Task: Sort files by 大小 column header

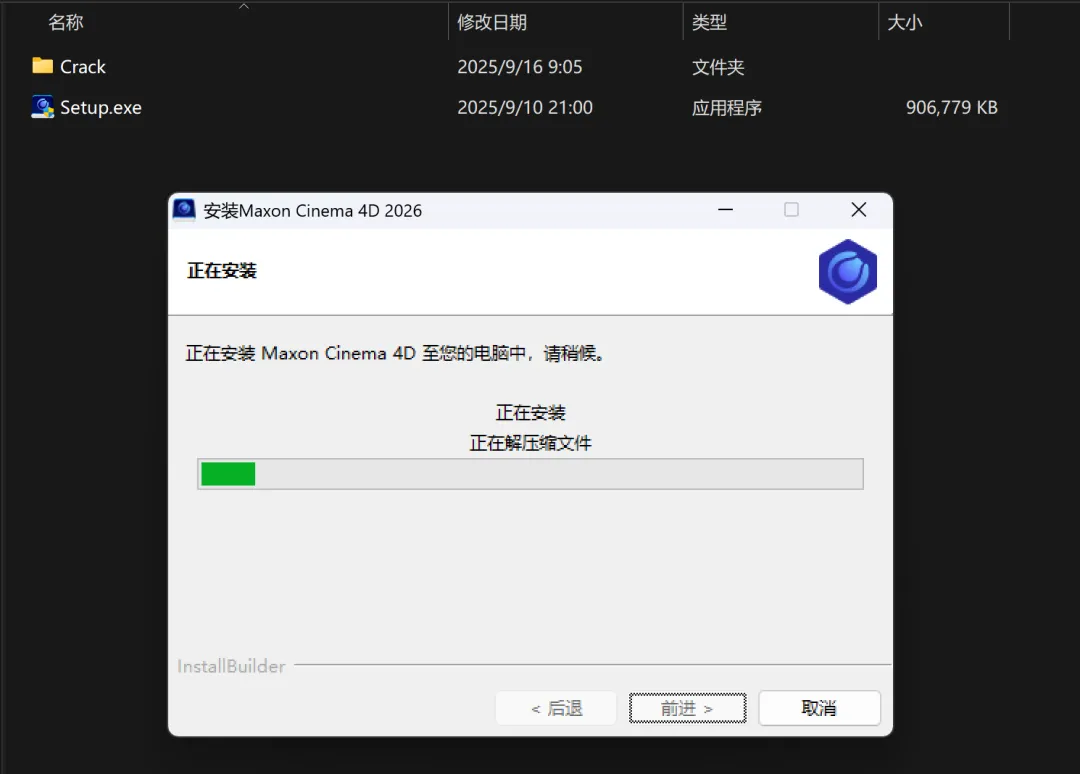Action: point(904,23)
